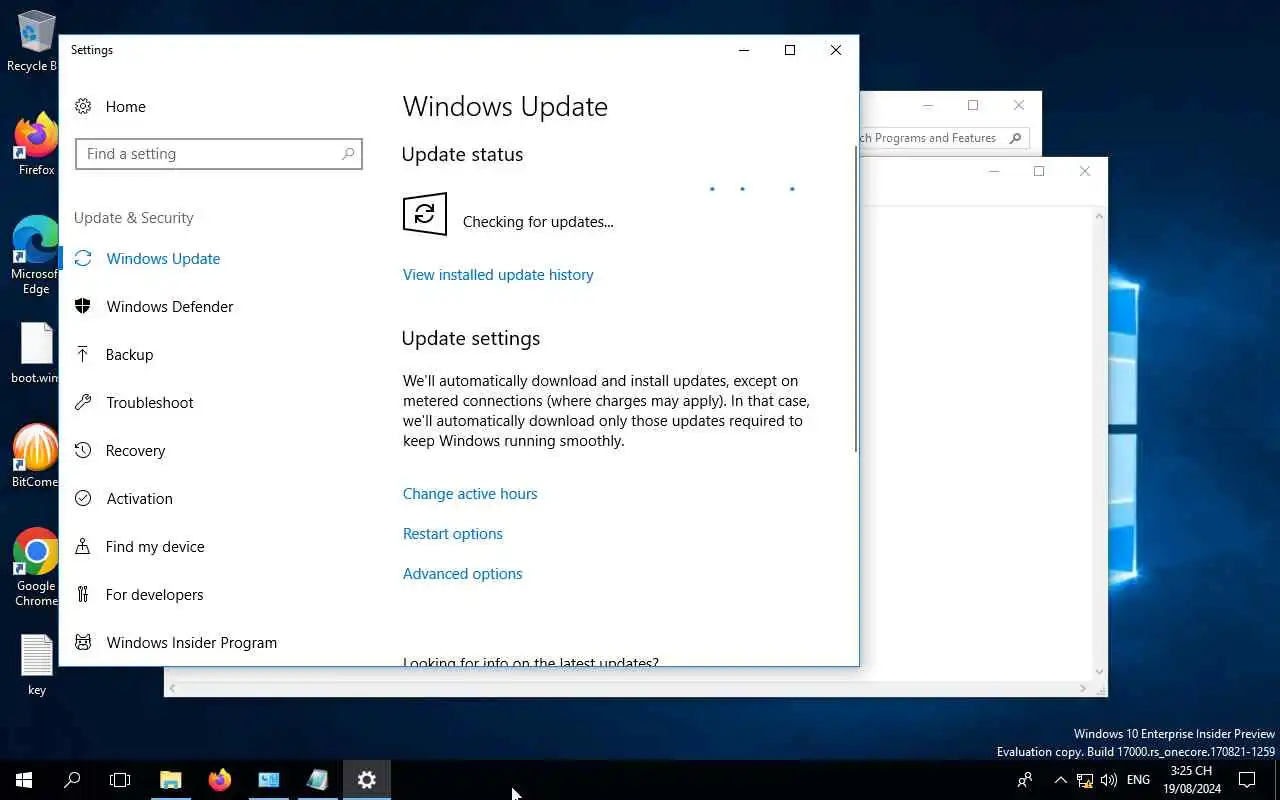Maximize the Programs and Features window
This screenshot has height=800, width=1280.
point(973,105)
